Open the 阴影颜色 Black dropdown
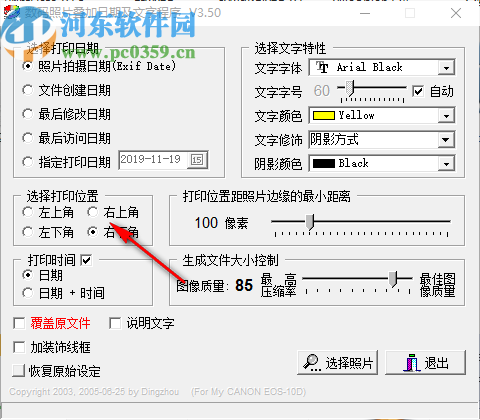The height and width of the screenshot is (420, 480). [446, 164]
